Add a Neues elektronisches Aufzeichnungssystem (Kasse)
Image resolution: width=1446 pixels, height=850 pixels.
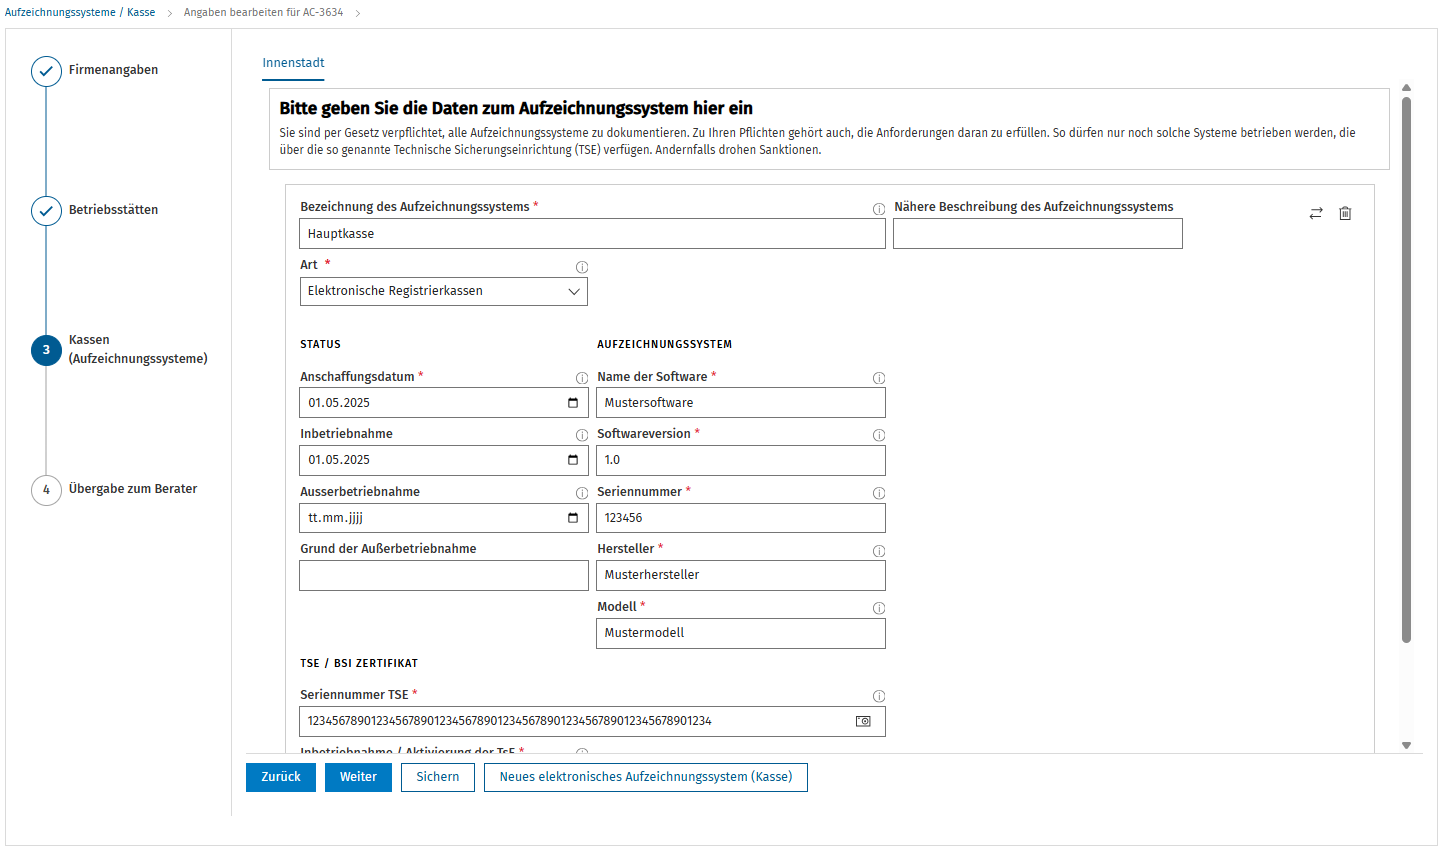coord(646,777)
